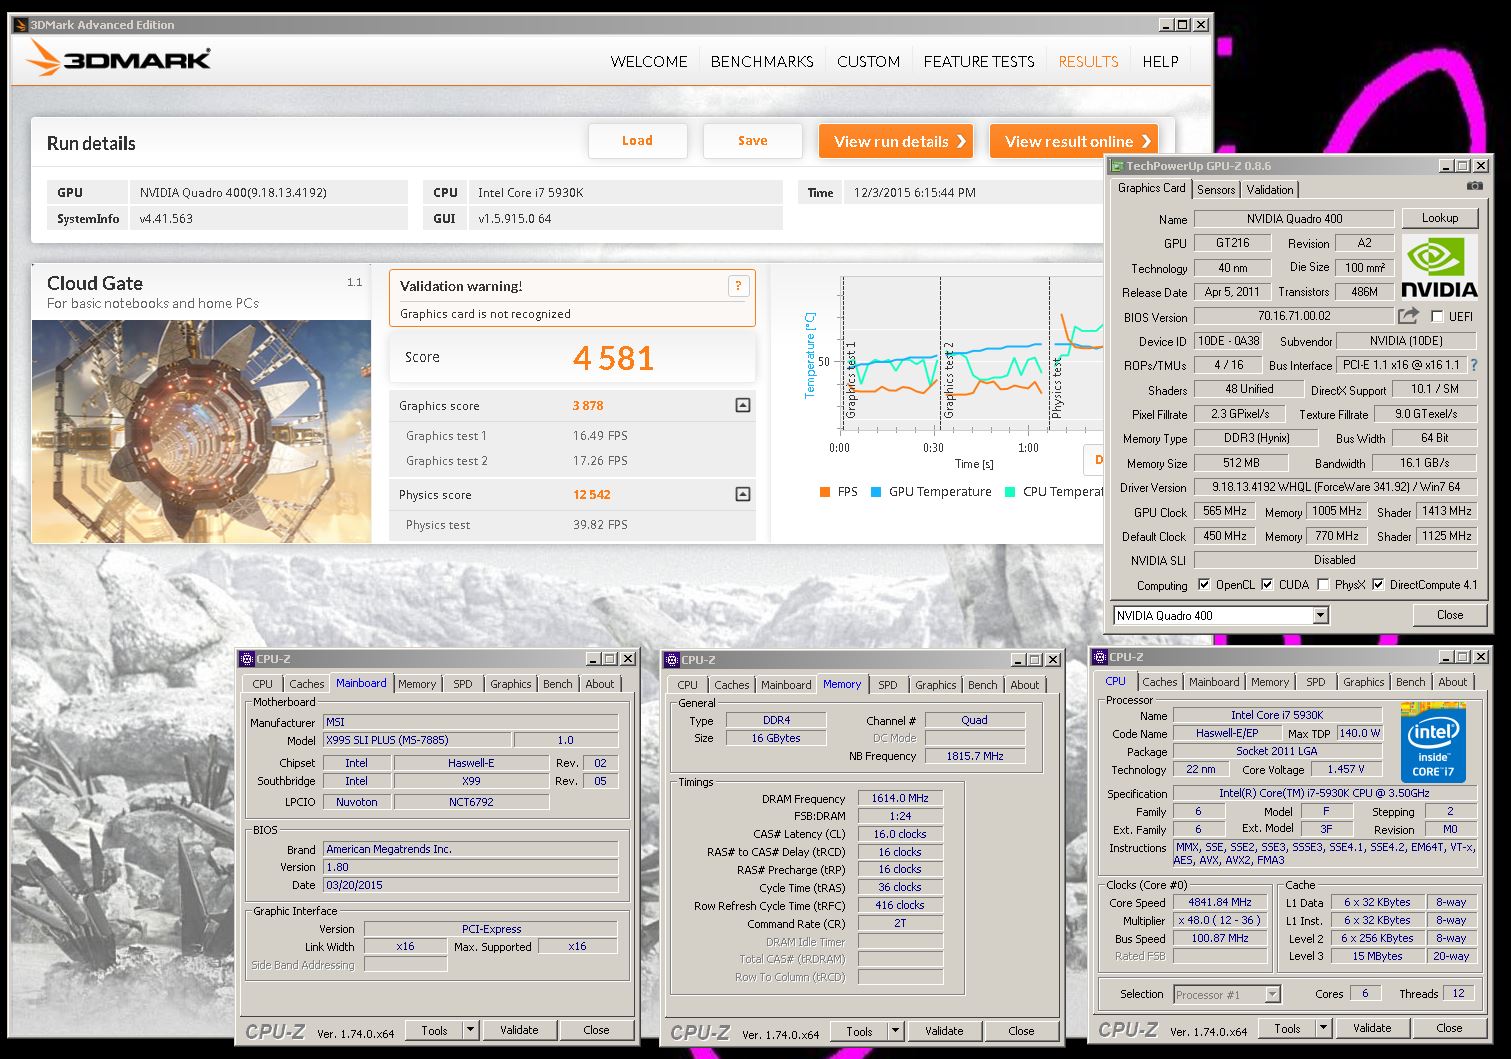The width and height of the screenshot is (1511, 1059).
Task: Click the bus interface question mark in GPU-Z
Action: click(x=1473, y=365)
